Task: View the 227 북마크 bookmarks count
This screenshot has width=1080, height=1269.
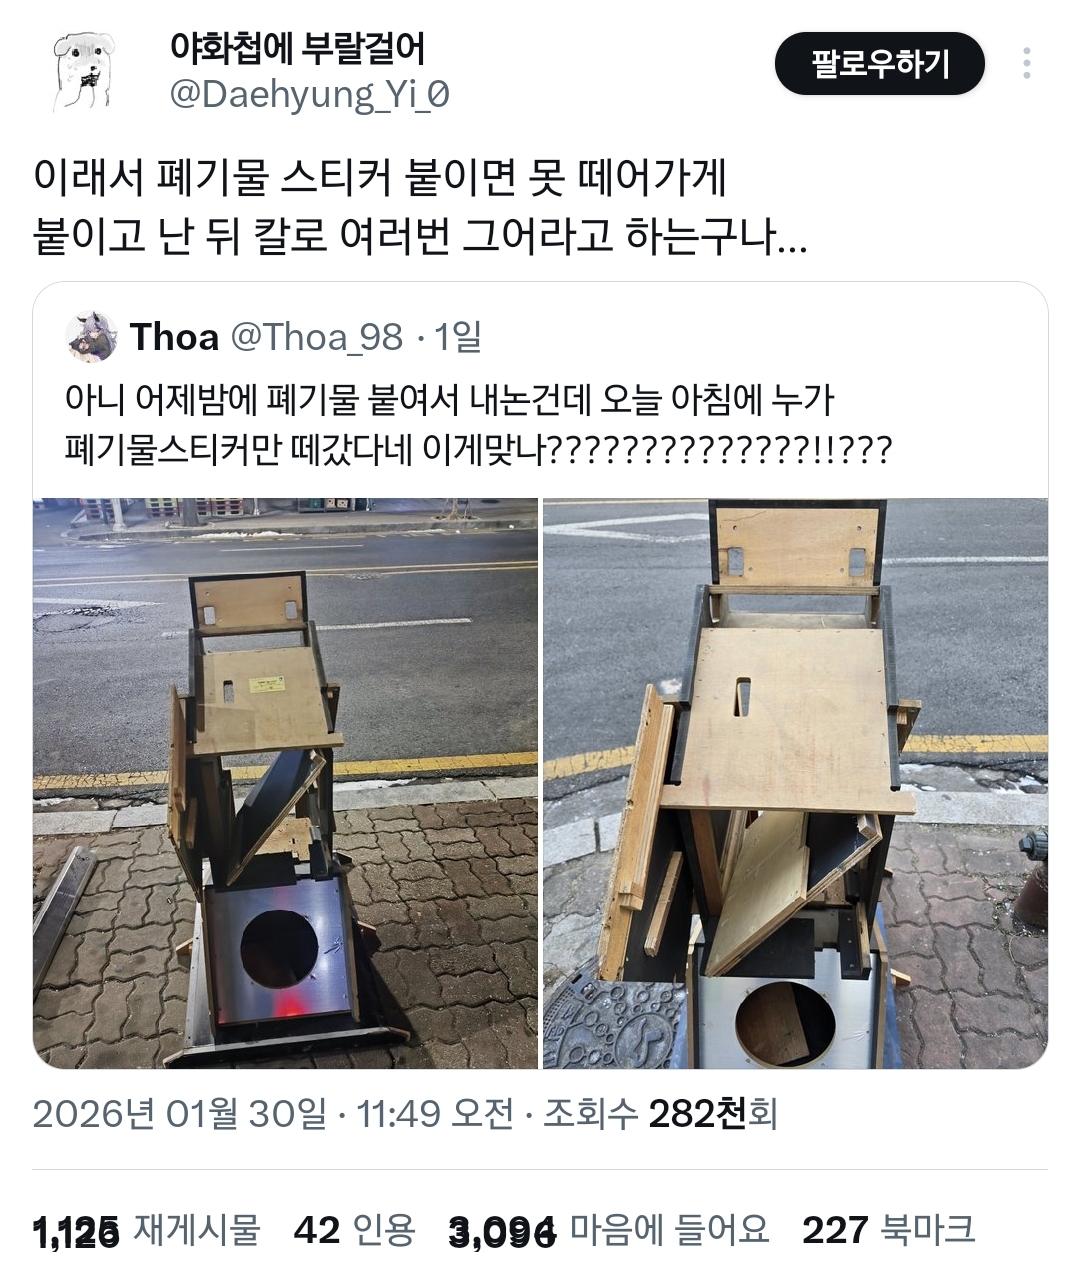Action: [888, 1230]
